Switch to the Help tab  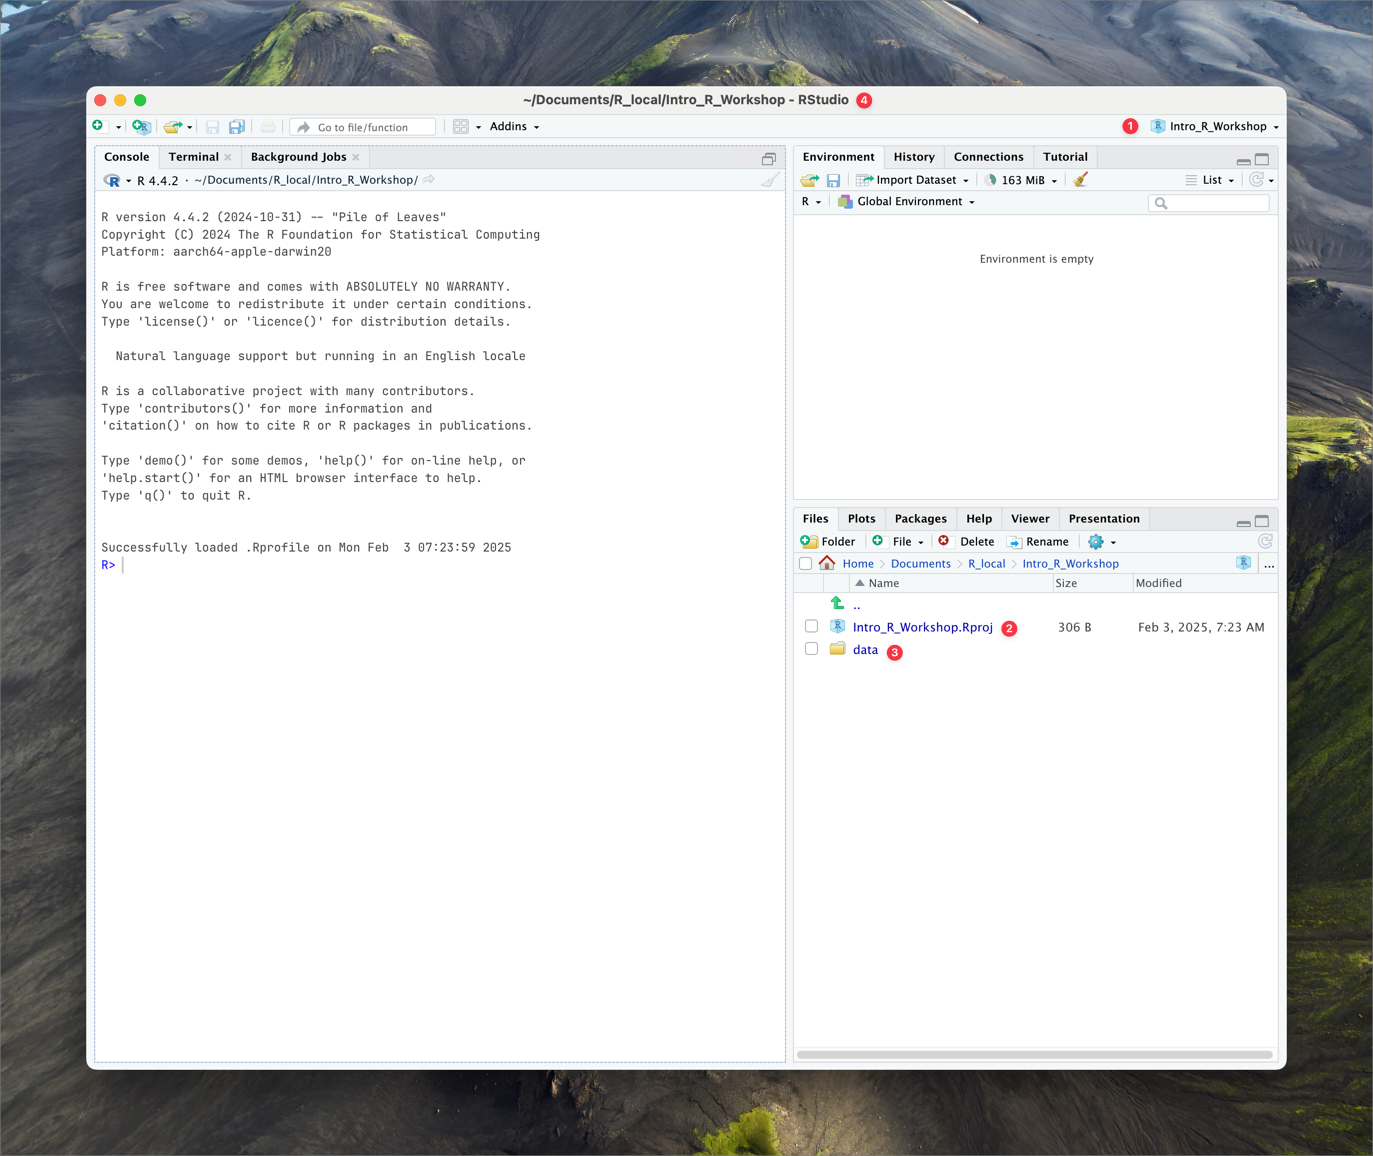point(979,519)
